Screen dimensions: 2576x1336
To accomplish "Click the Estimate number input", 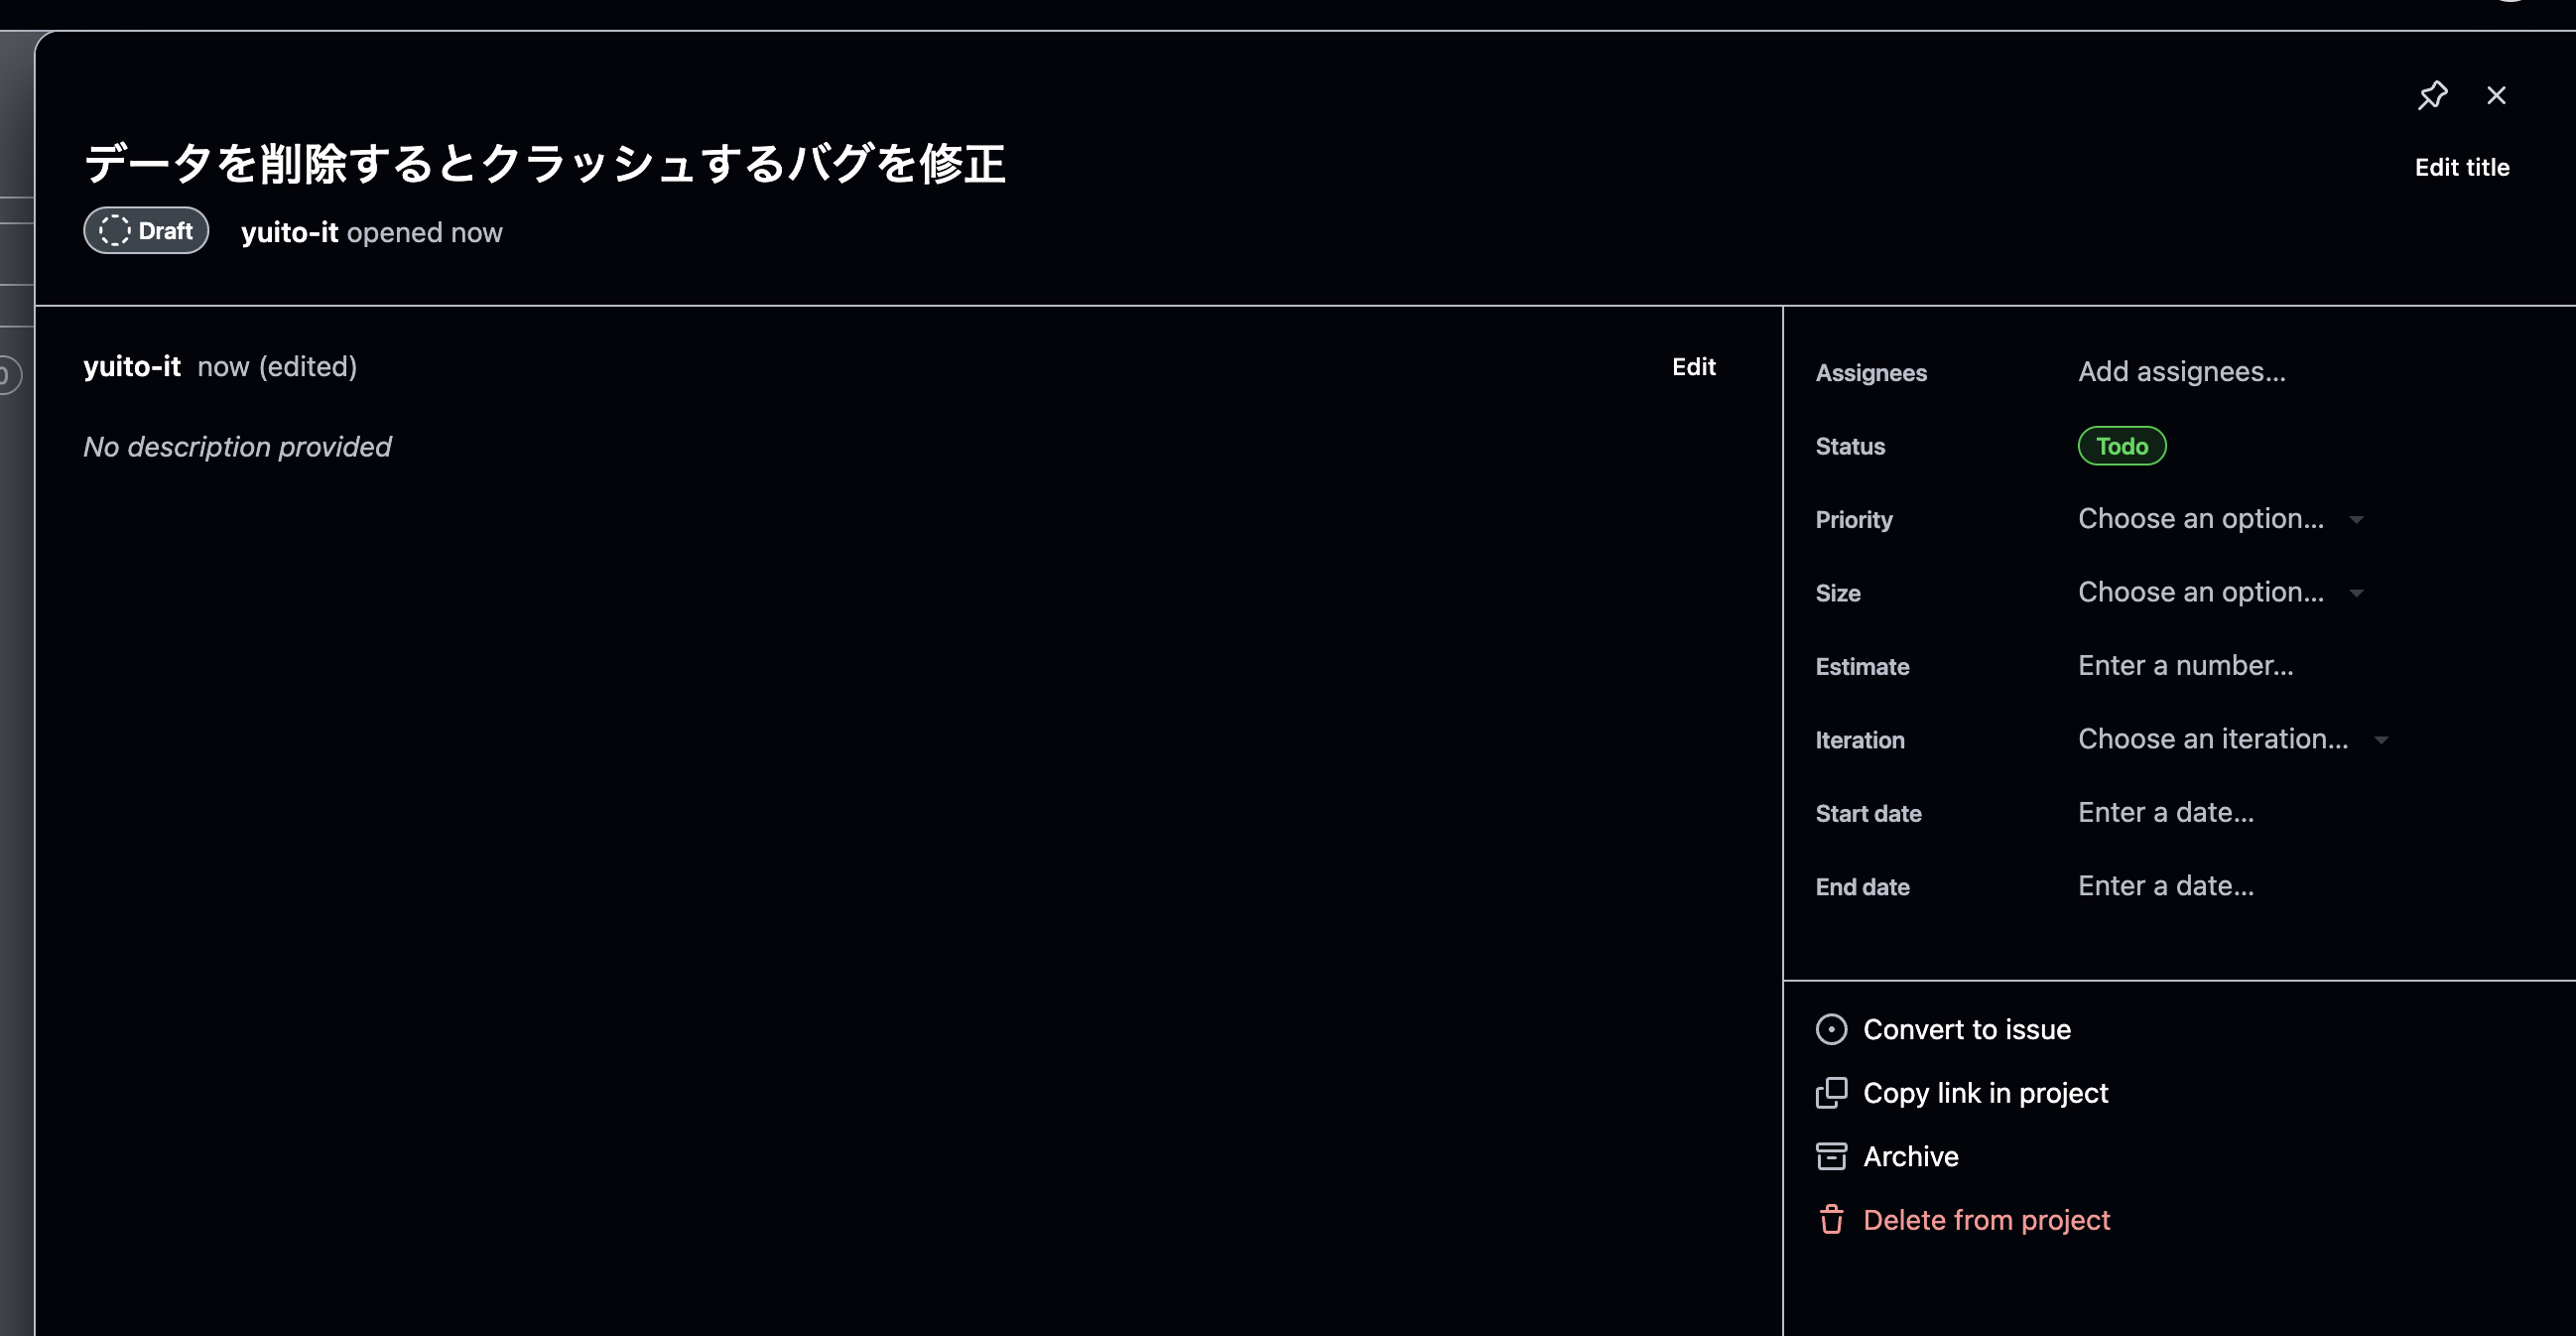I will click(2187, 665).
